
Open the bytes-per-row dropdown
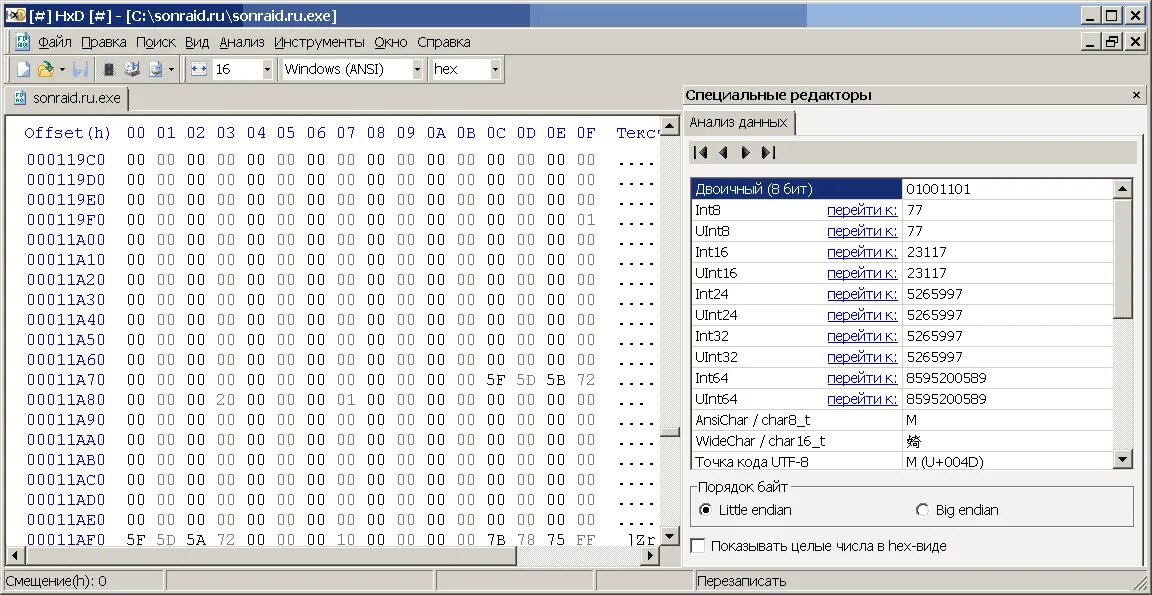click(267, 68)
